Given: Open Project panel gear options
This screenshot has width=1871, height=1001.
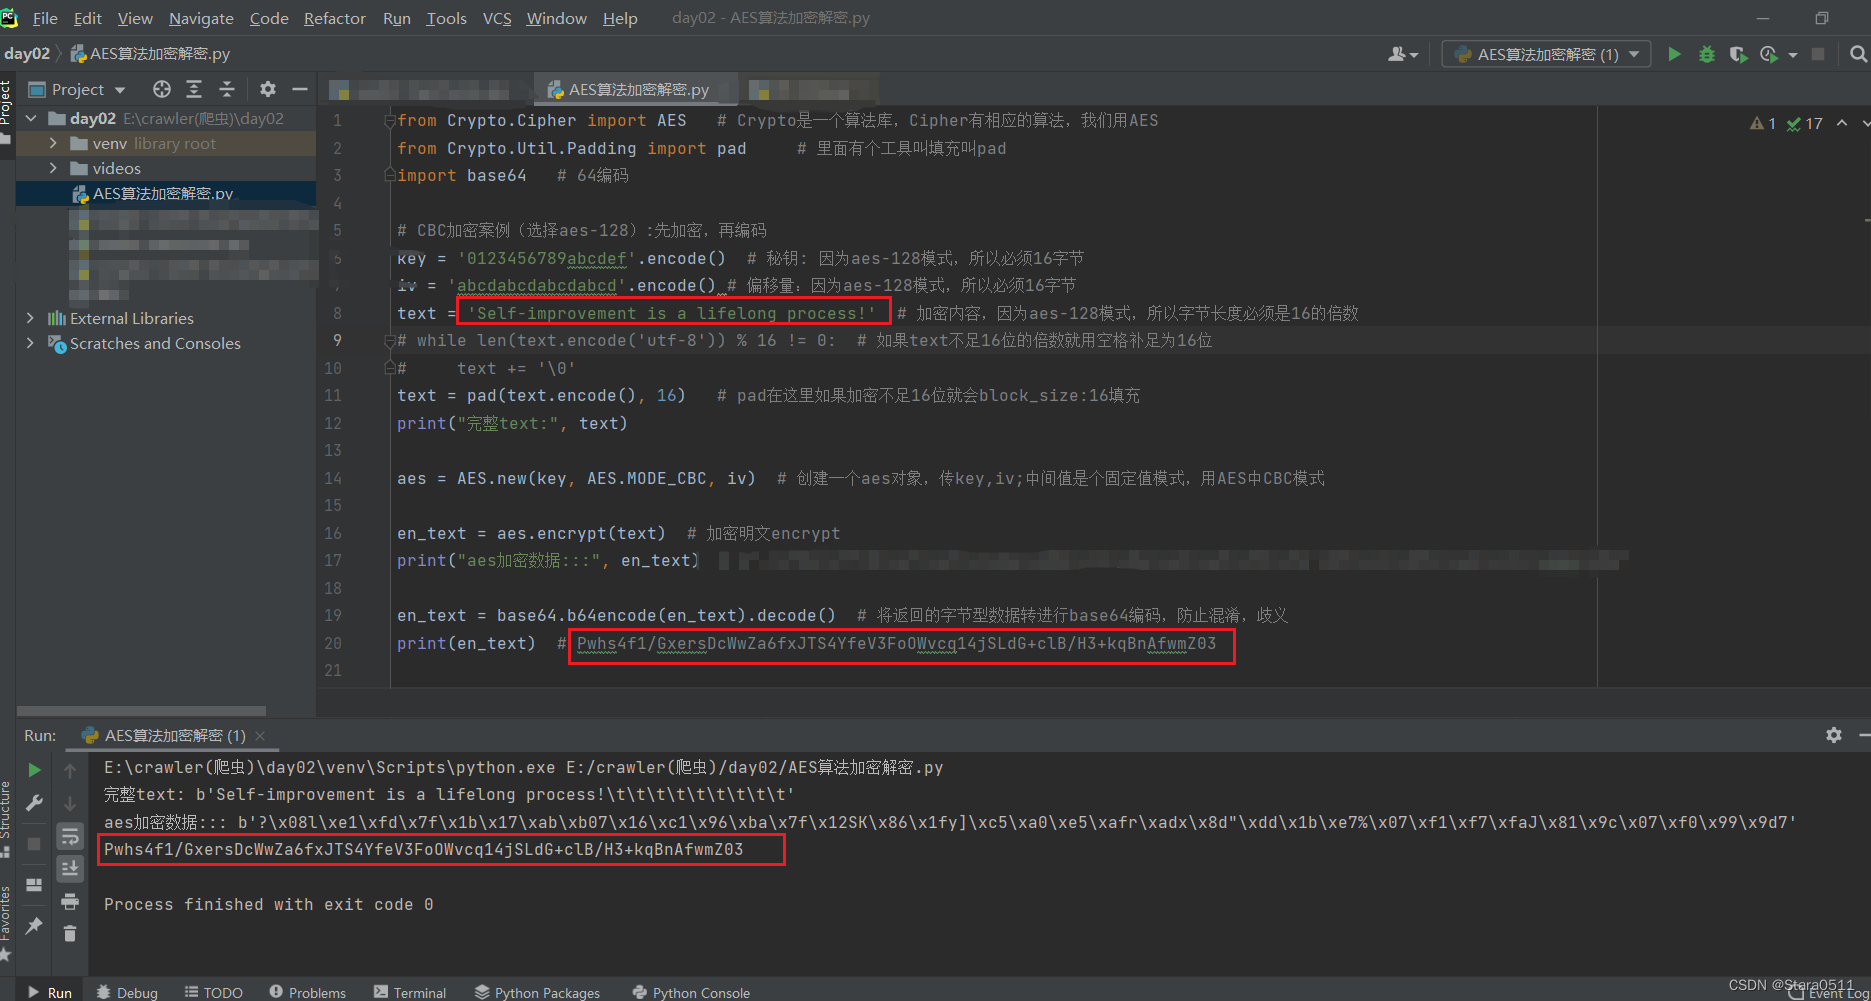Looking at the screenshot, I should 267,89.
